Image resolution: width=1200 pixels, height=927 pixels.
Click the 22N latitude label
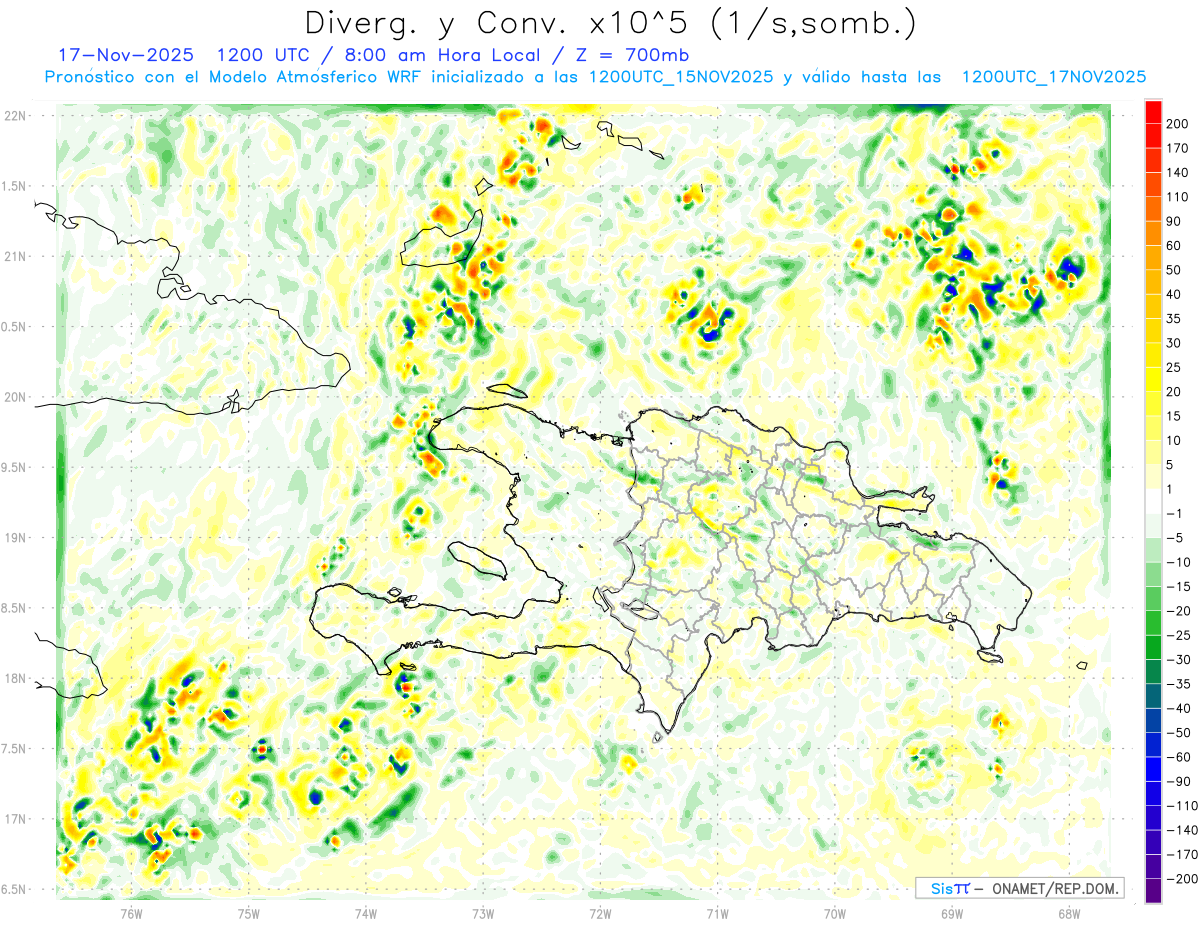pos(16,116)
